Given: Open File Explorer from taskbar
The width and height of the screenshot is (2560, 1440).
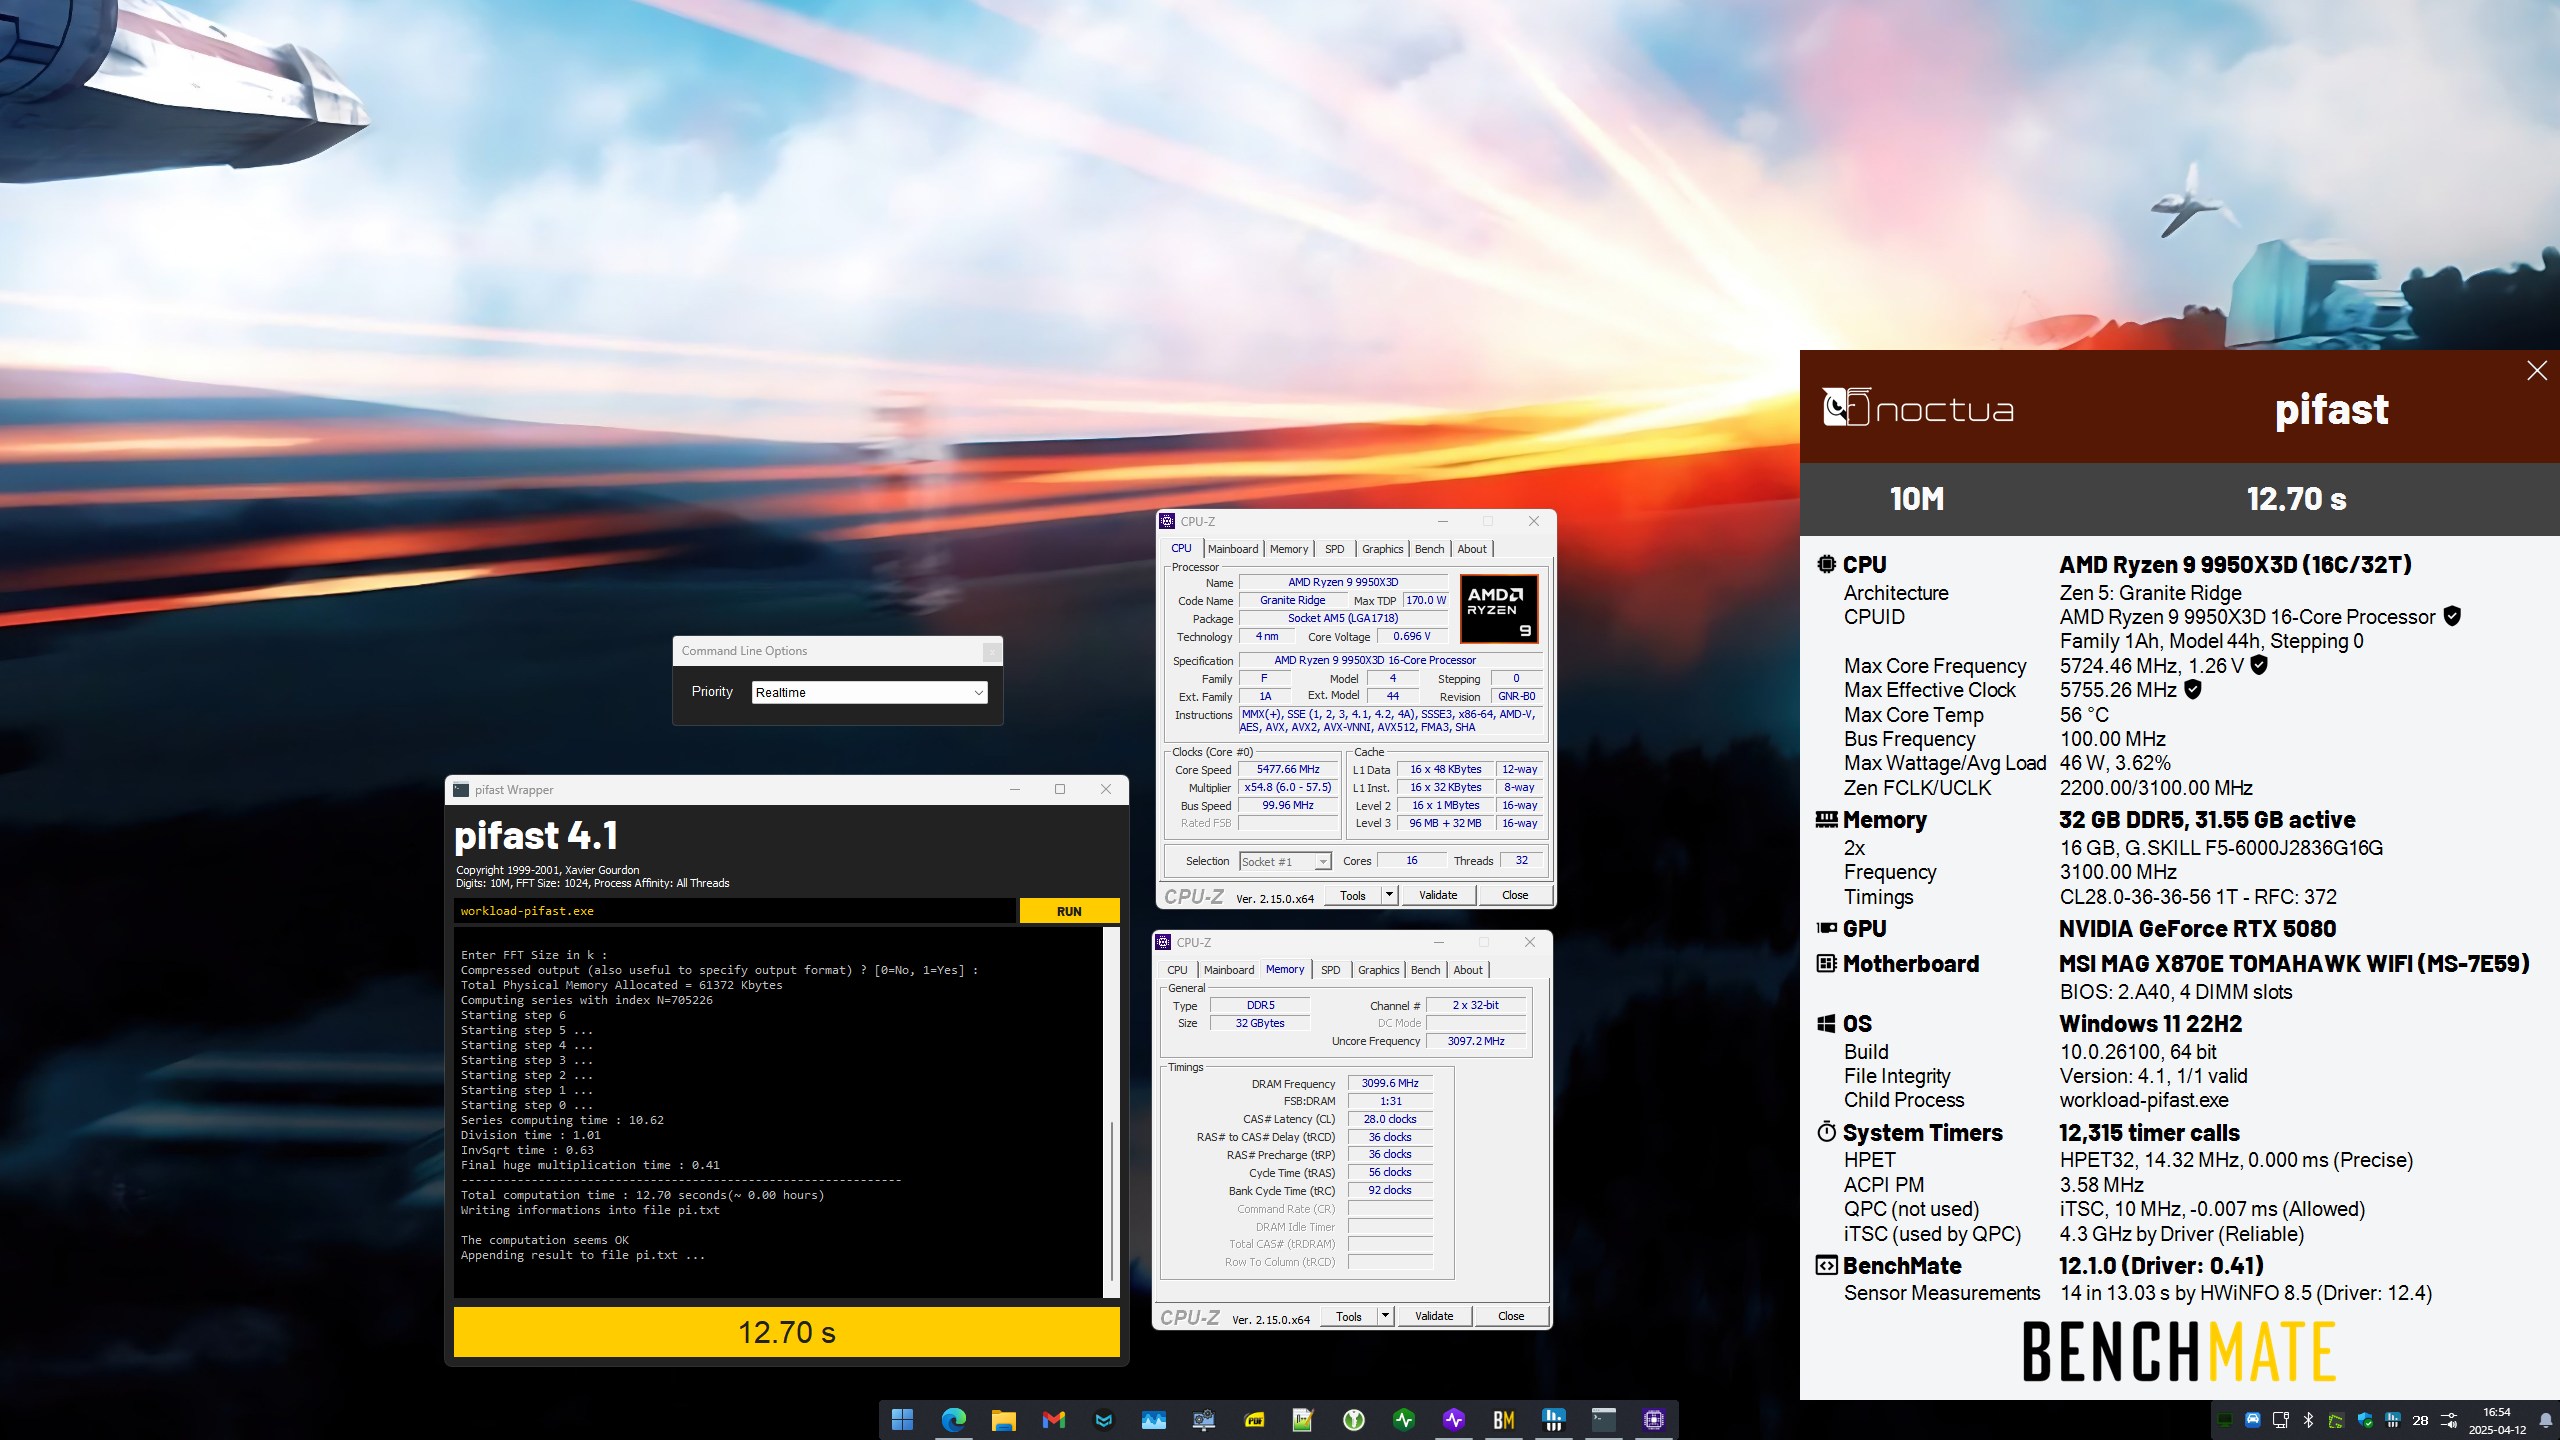Looking at the screenshot, I should coord(1003,1419).
